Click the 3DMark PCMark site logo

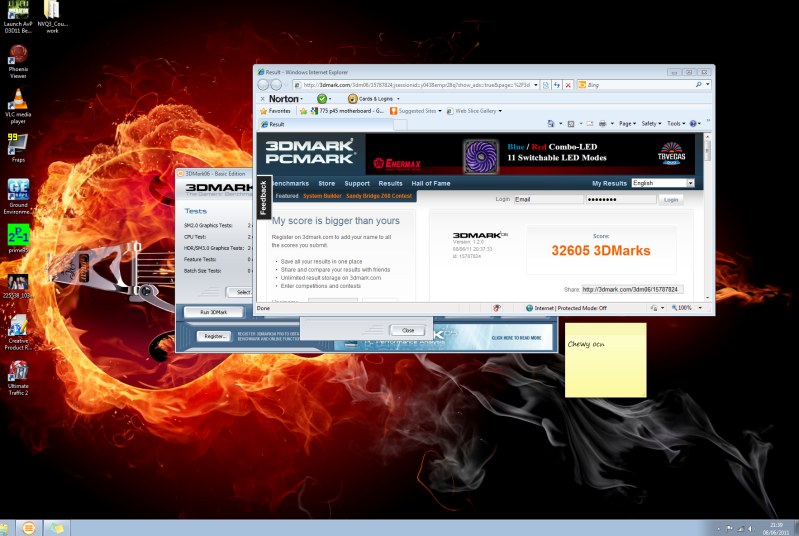310,152
